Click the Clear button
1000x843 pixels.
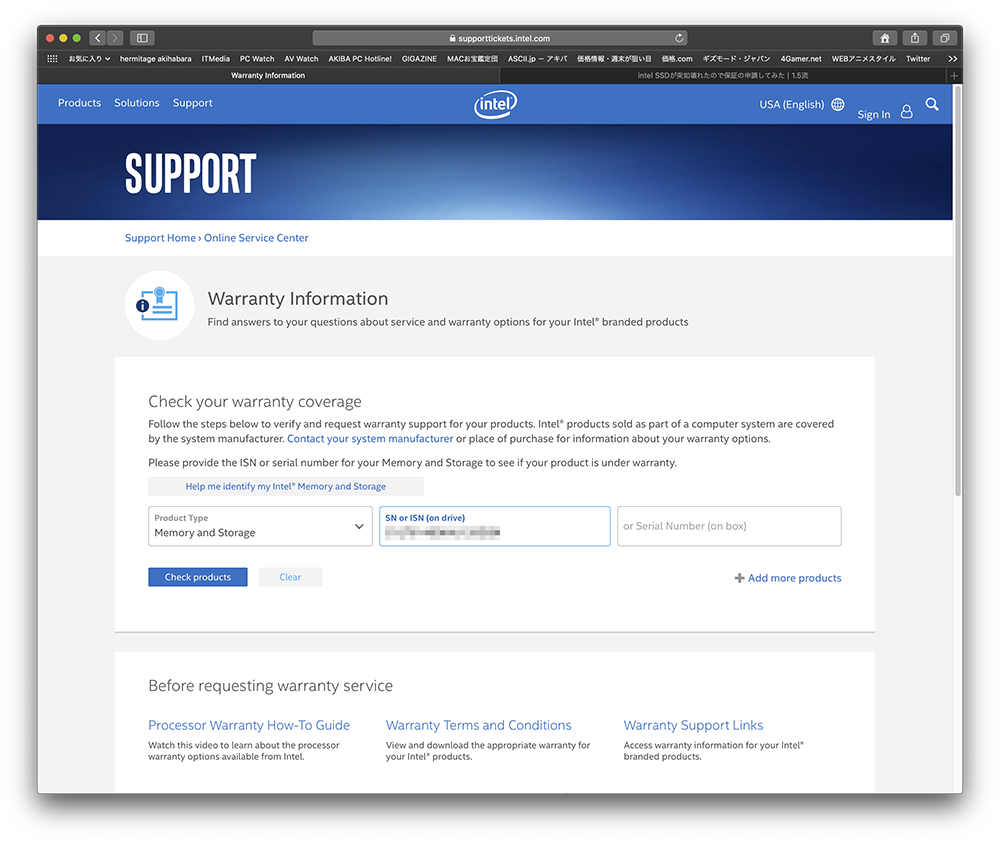pyautogui.click(x=290, y=577)
